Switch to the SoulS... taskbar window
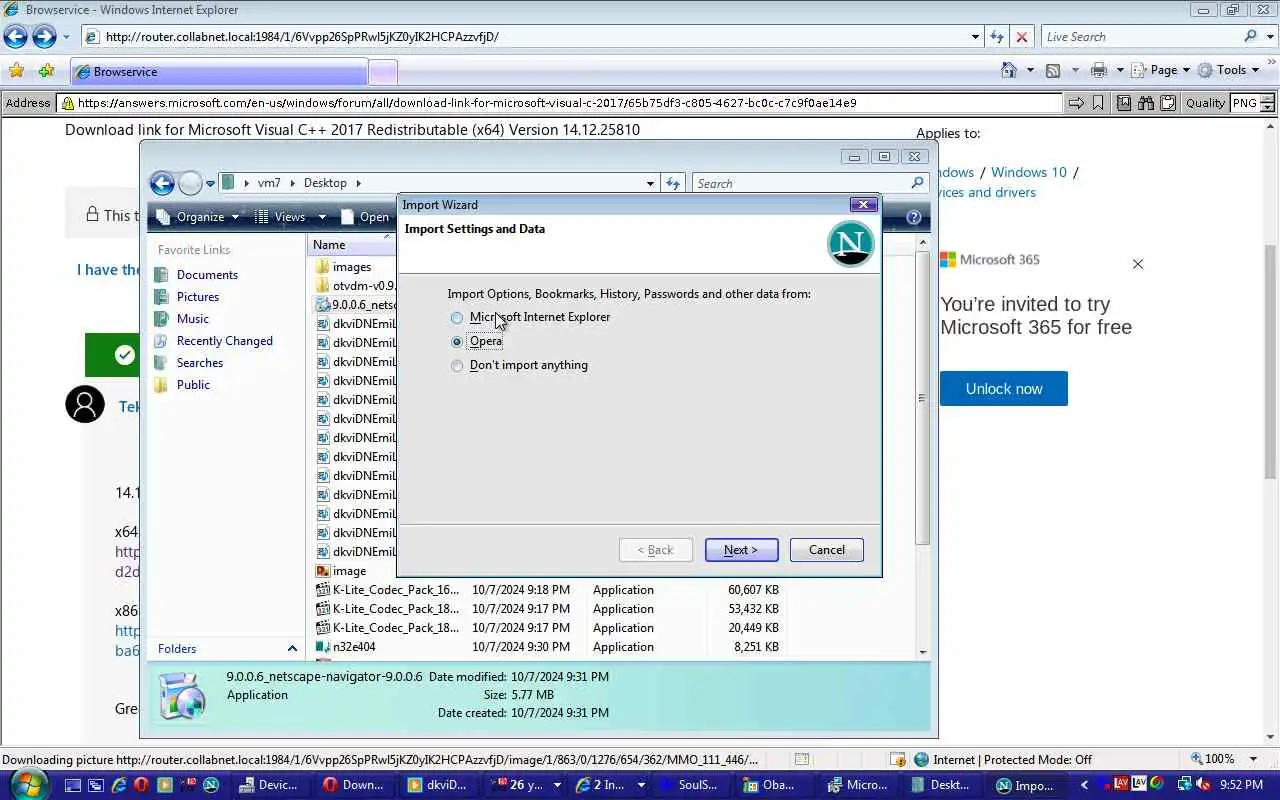 (688, 785)
